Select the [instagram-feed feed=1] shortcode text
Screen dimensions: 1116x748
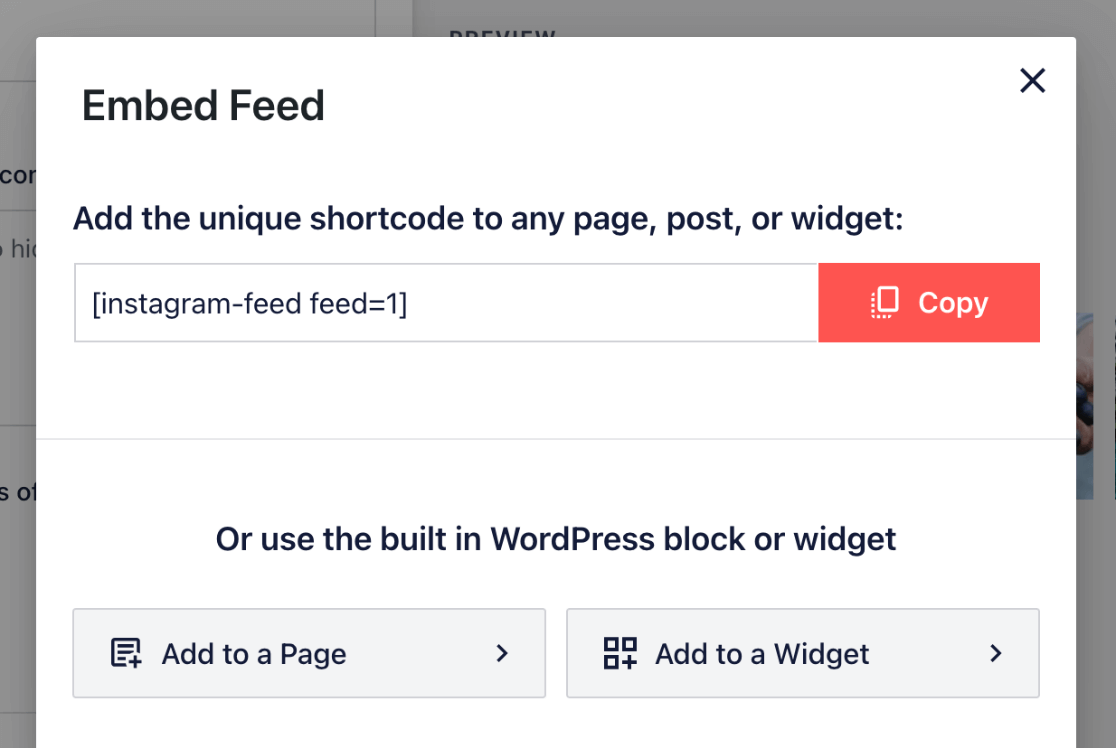pyautogui.click(x=249, y=303)
